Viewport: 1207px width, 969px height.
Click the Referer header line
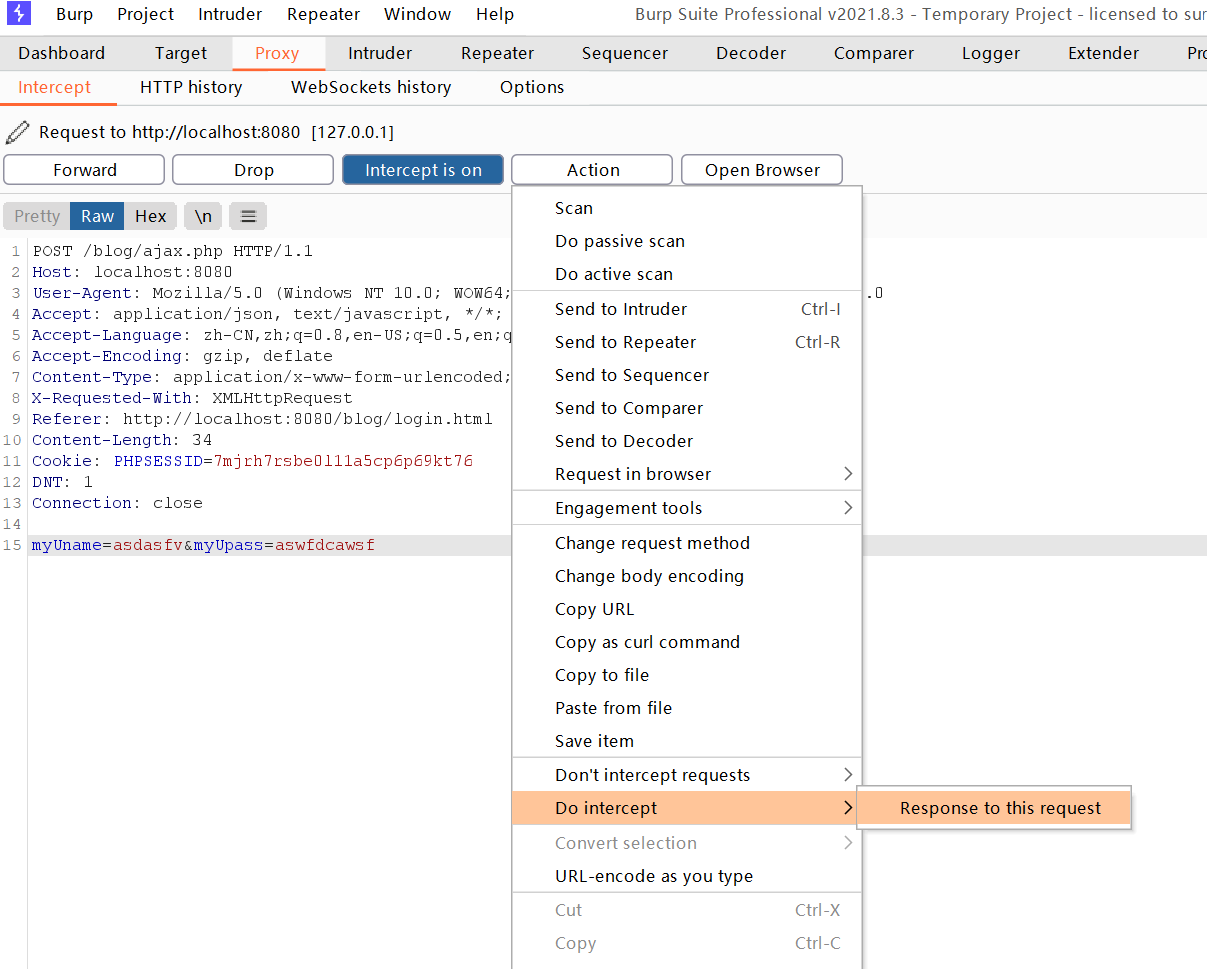coord(262,419)
